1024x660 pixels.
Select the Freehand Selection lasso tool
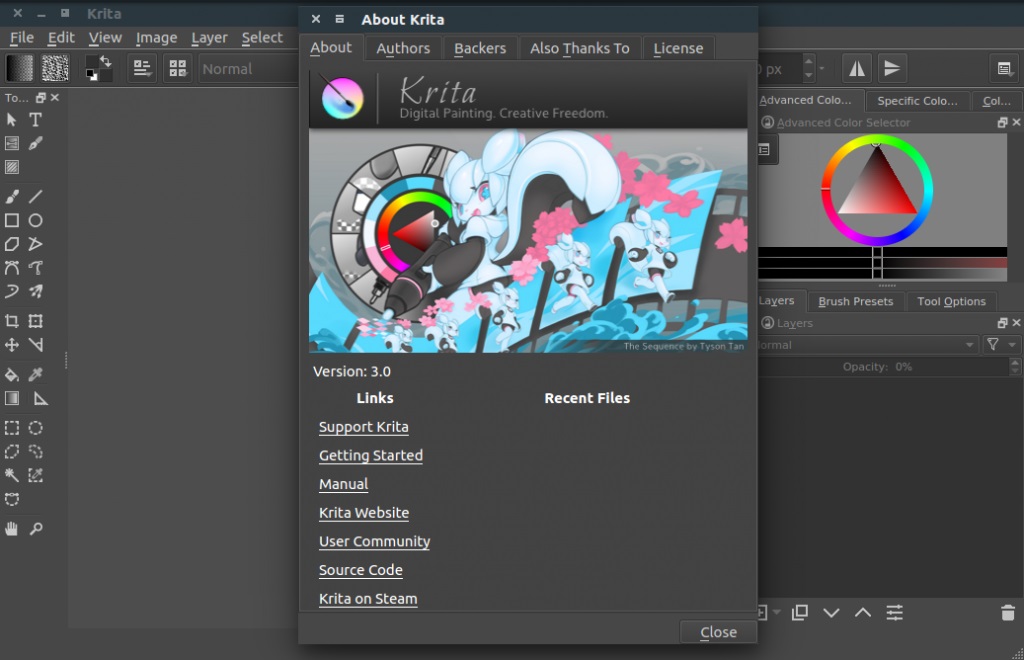tap(35, 451)
